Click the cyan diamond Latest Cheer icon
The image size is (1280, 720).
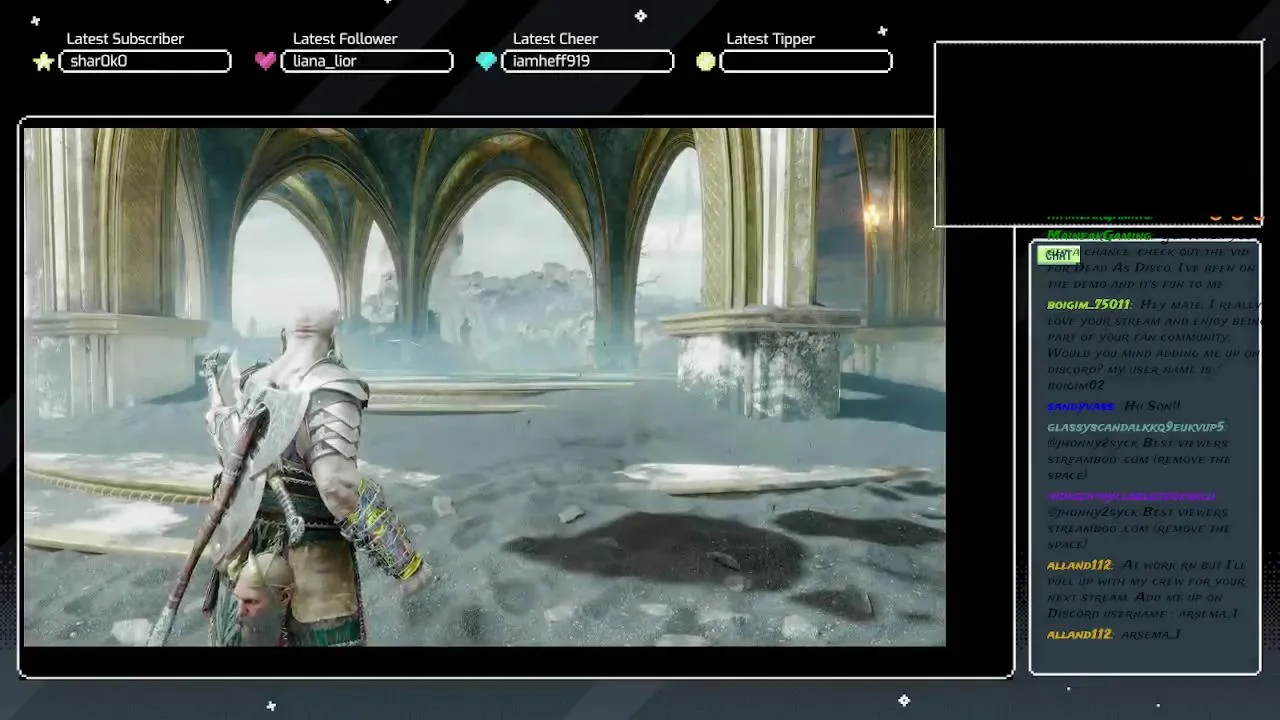coord(486,61)
